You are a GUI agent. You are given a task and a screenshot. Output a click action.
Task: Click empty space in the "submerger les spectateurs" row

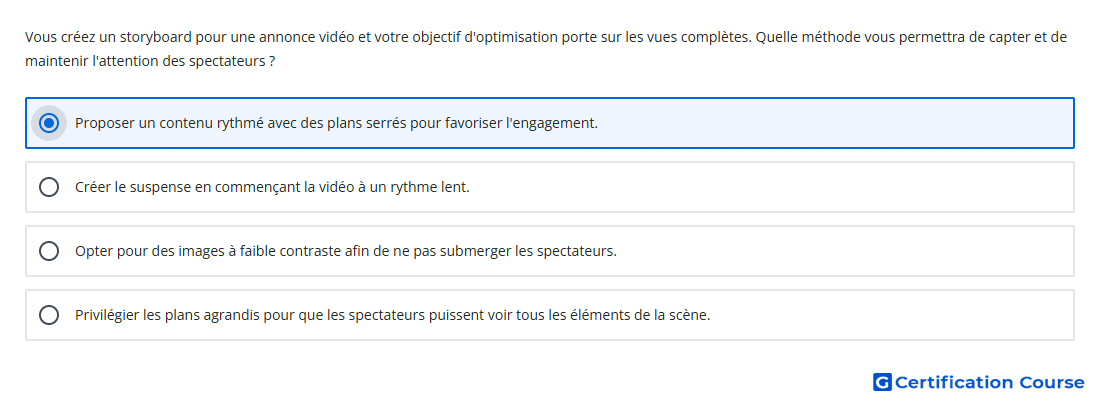click(842, 251)
